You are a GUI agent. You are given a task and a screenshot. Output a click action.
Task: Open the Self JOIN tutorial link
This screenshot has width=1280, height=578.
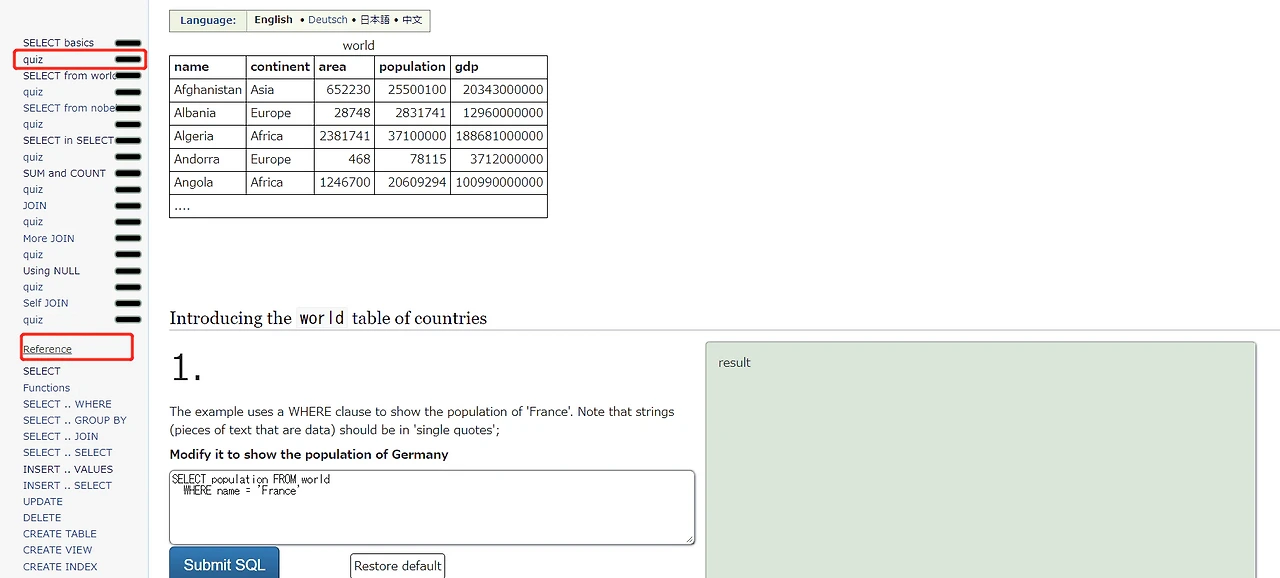46,303
